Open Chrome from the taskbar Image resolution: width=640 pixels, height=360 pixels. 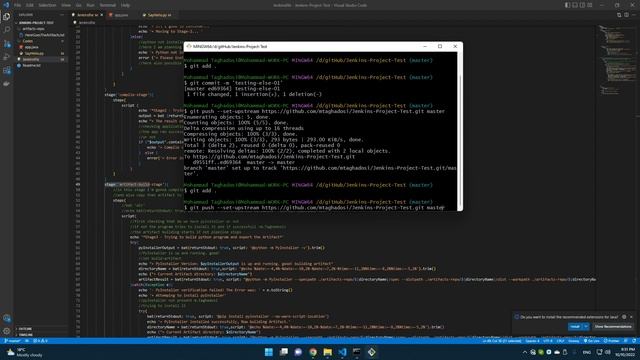[x=313, y=352]
